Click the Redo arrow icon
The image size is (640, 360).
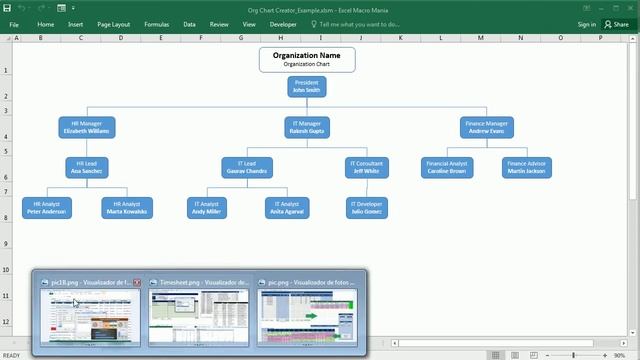(41, 8)
